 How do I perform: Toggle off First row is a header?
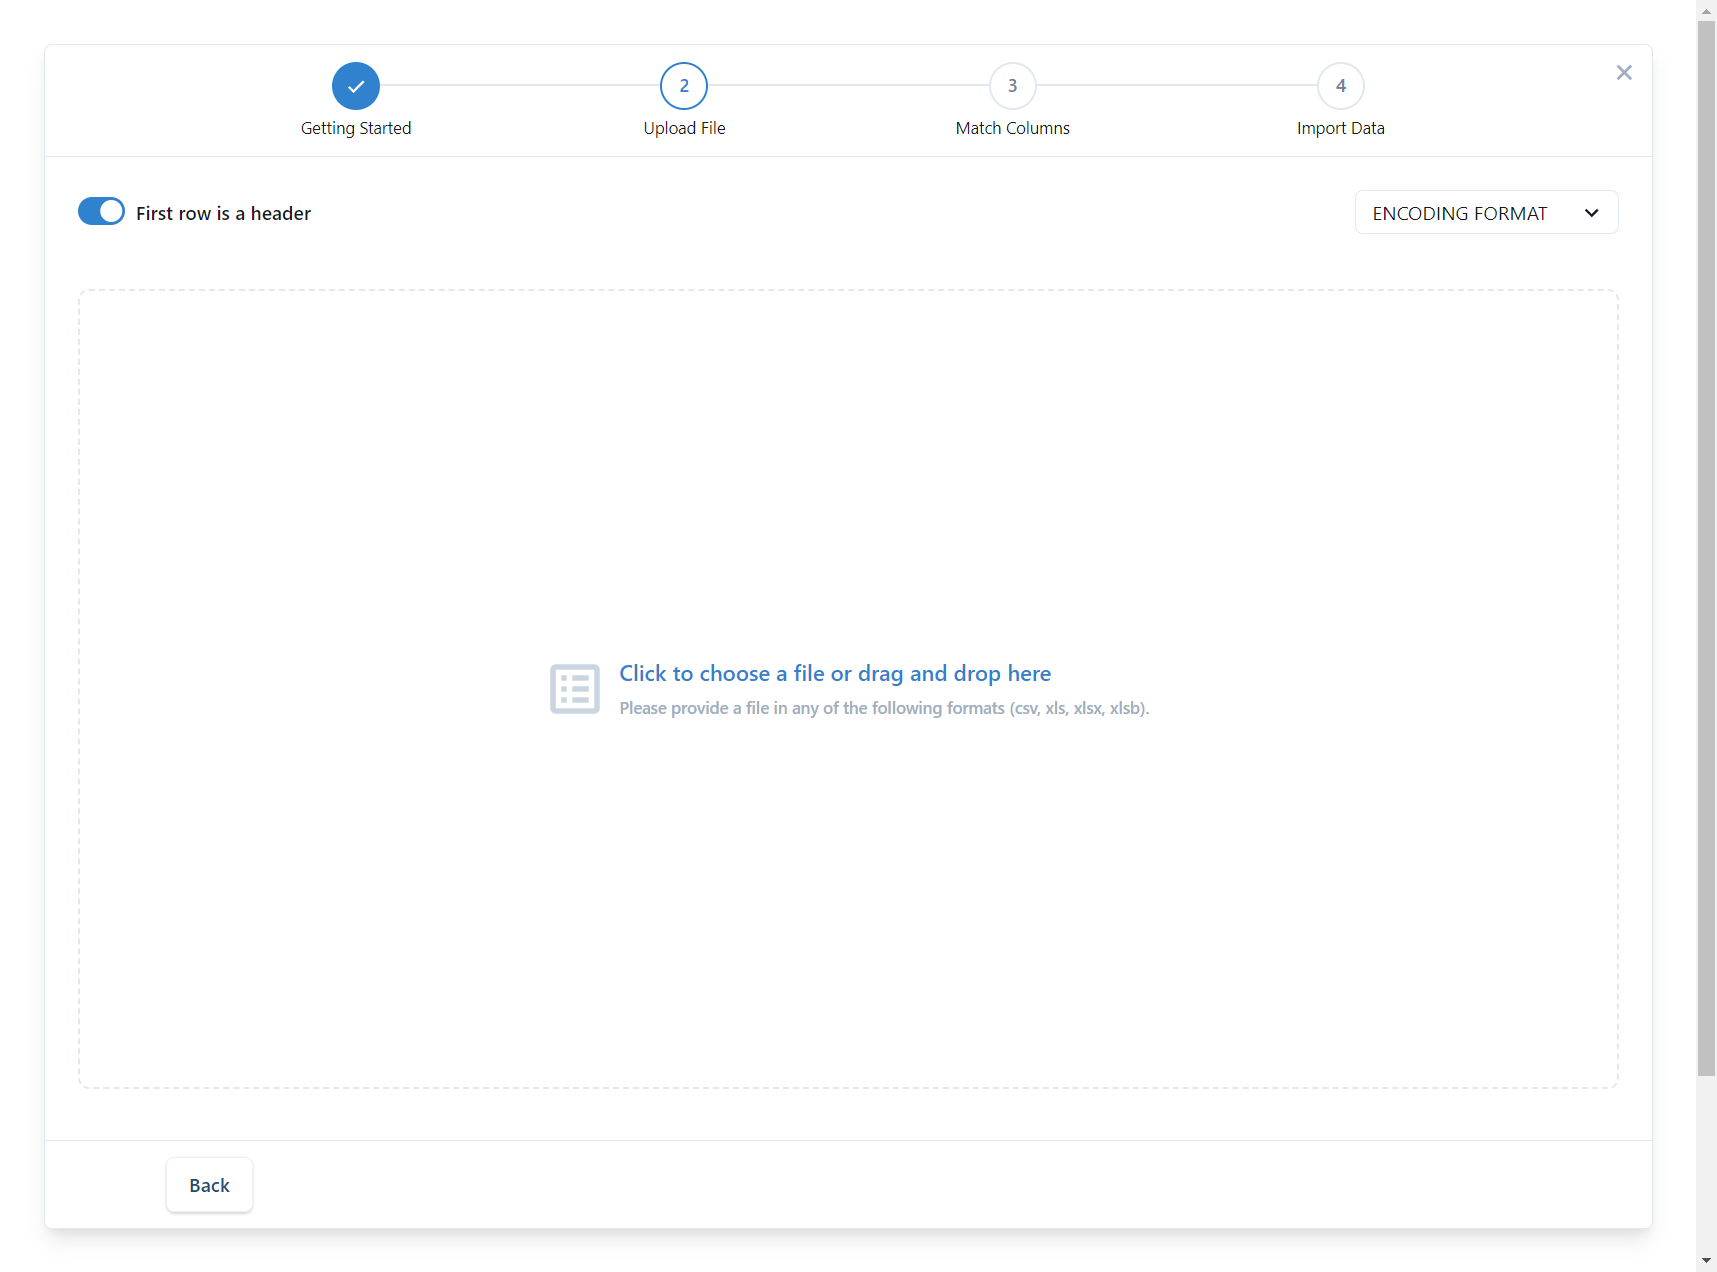pos(101,212)
